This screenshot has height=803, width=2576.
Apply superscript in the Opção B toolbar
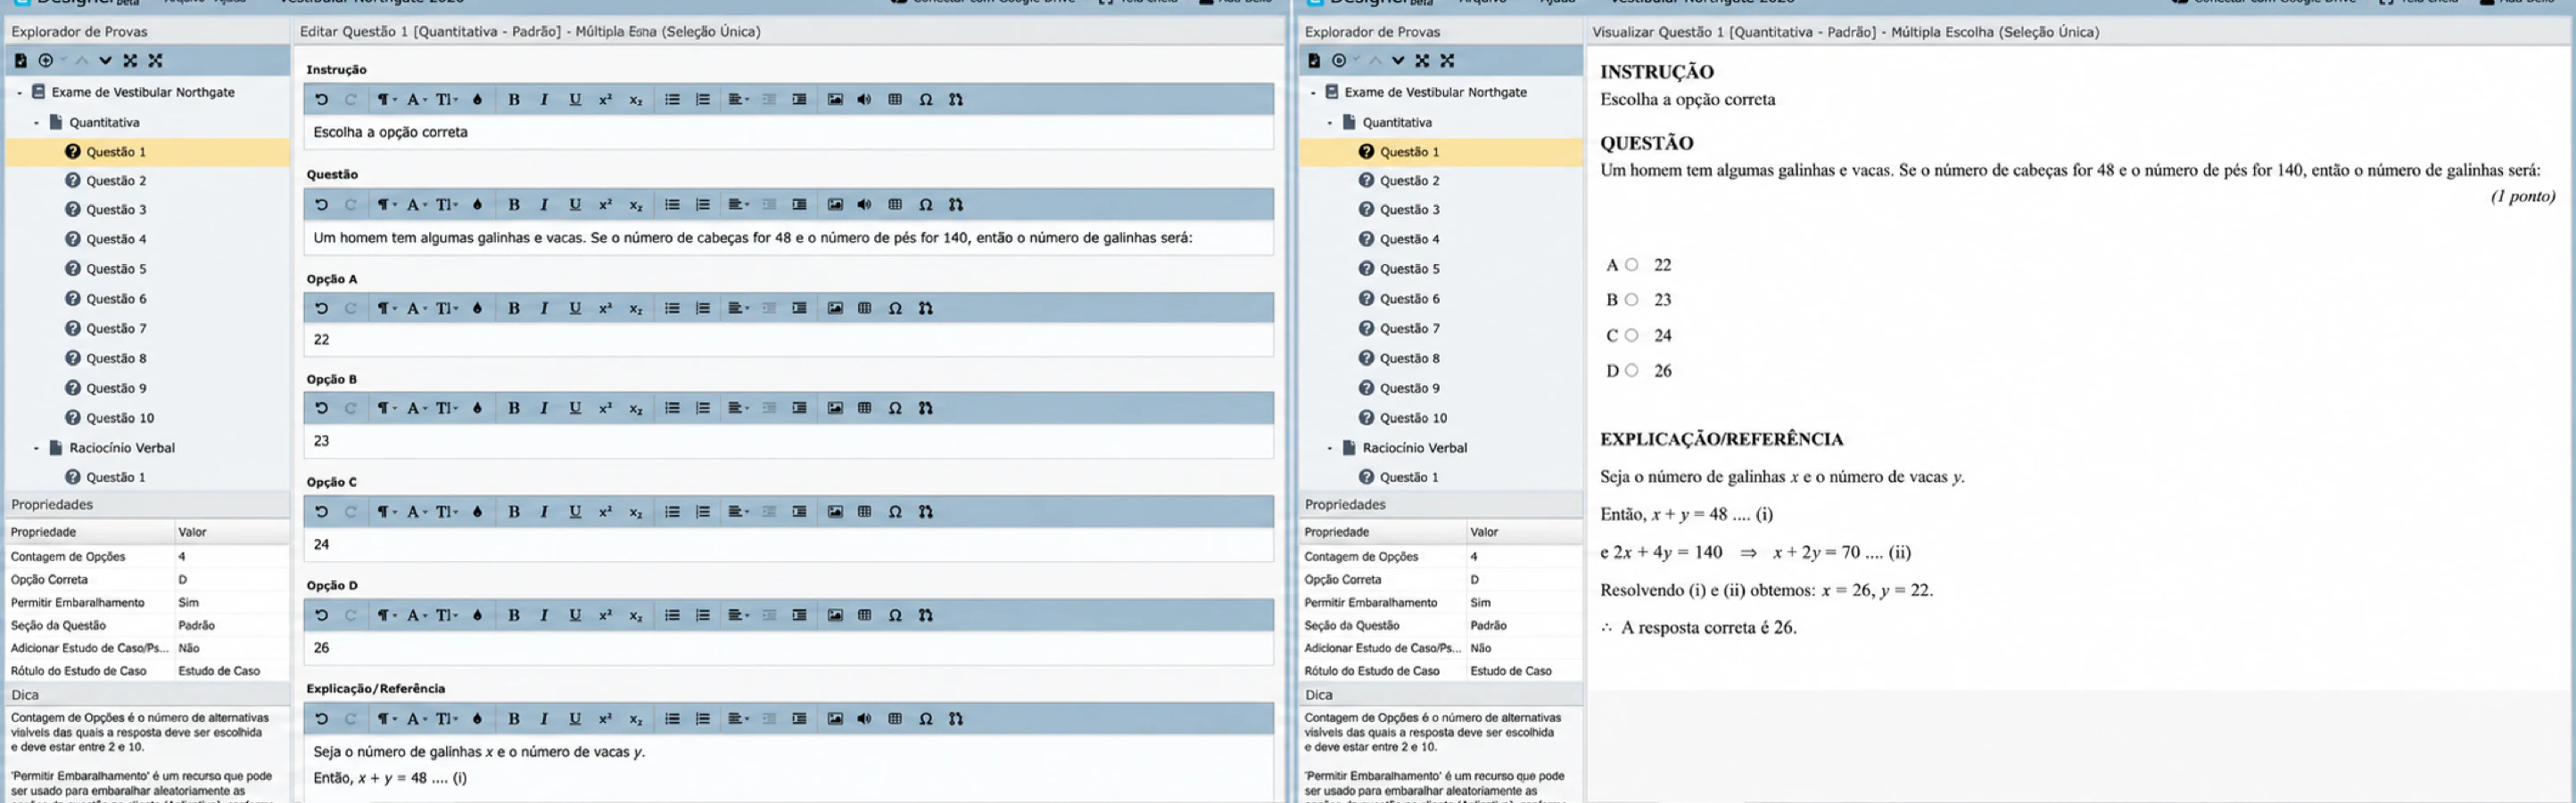coord(605,408)
